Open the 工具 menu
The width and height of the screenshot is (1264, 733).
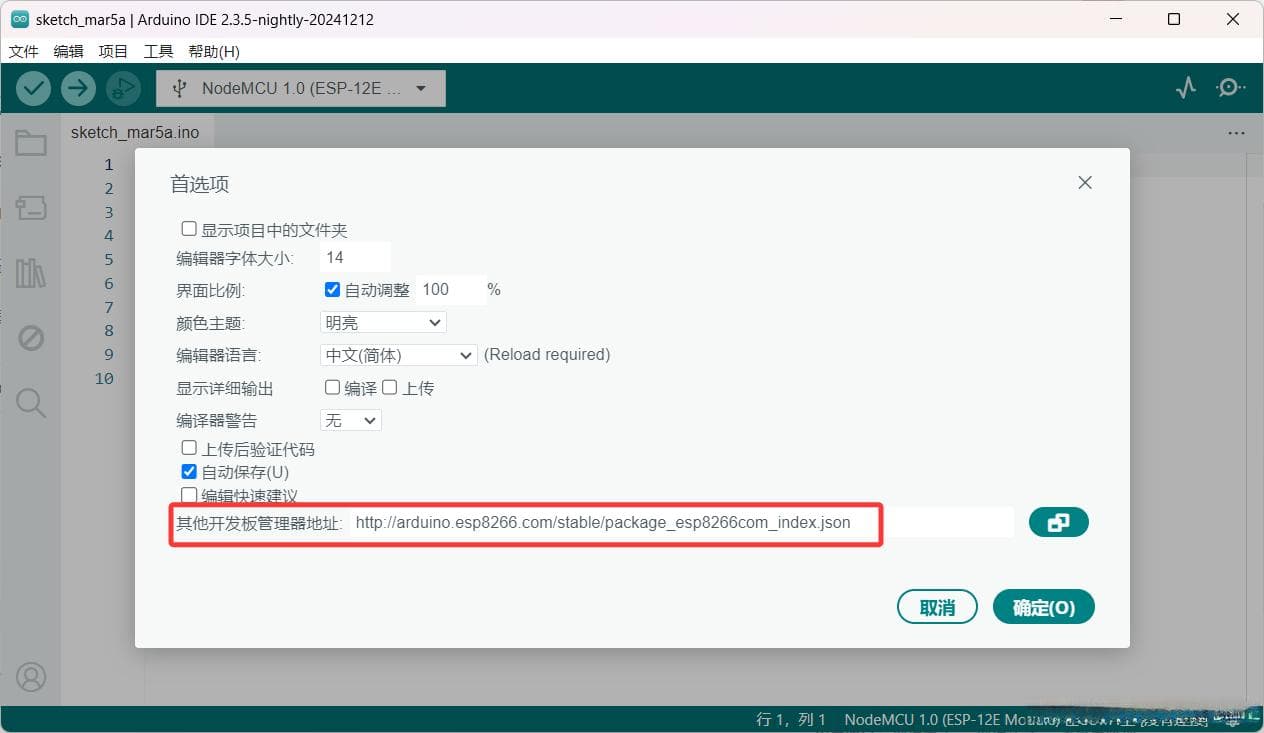coord(158,51)
